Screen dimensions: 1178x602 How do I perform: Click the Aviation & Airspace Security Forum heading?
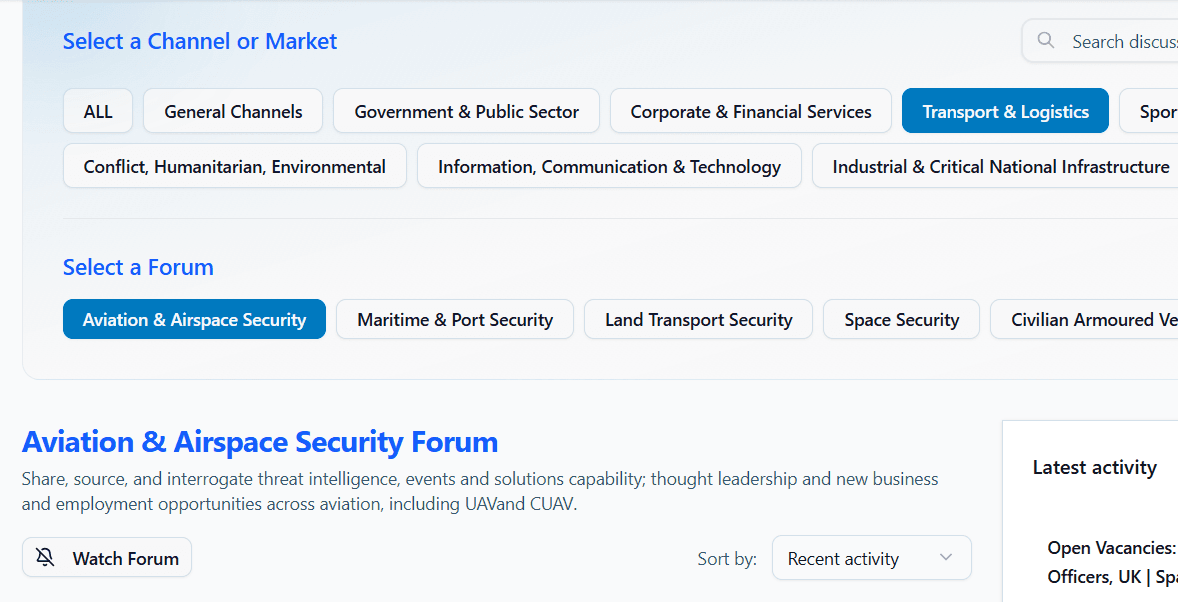click(x=260, y=441)
